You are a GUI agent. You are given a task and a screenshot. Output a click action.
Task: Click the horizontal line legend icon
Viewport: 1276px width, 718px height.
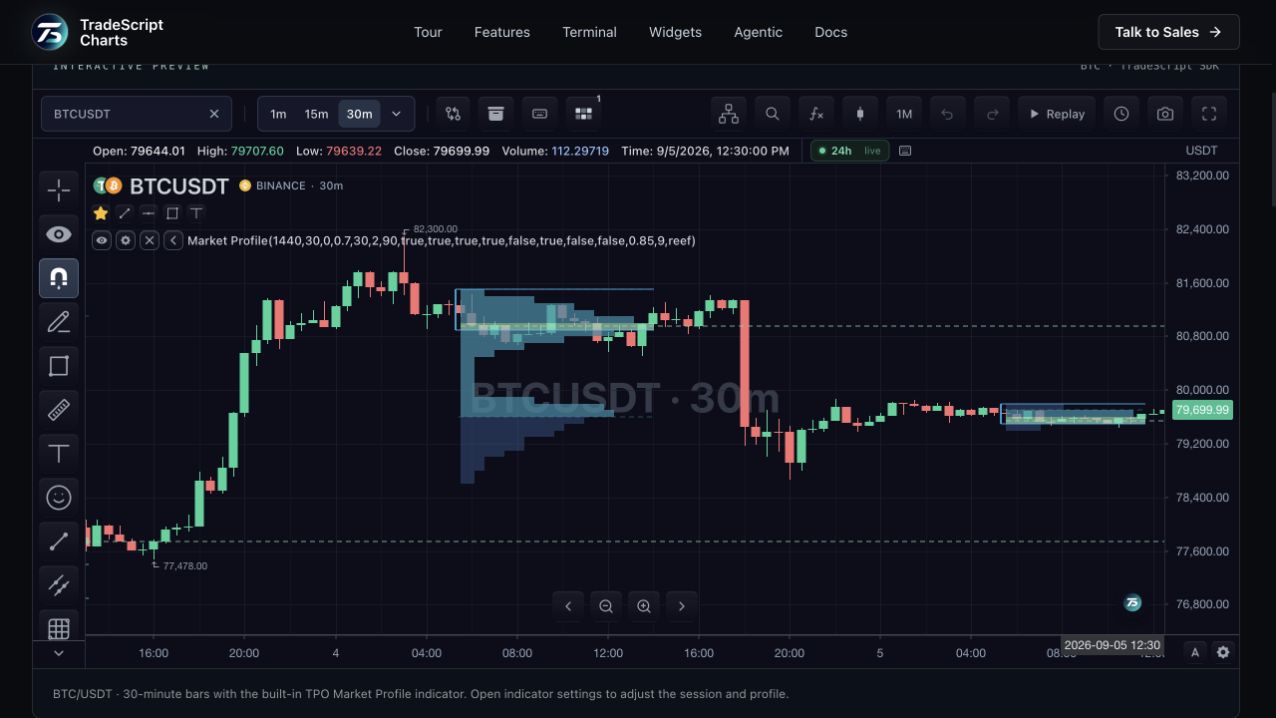149,213
